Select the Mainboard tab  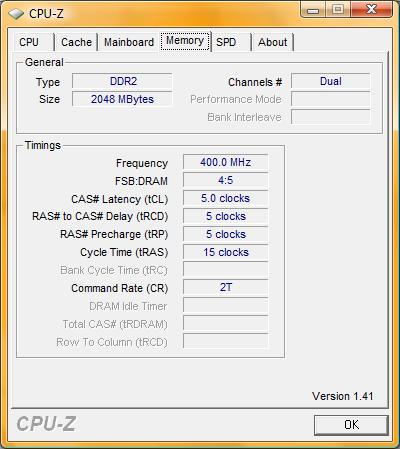click(129, 42)
